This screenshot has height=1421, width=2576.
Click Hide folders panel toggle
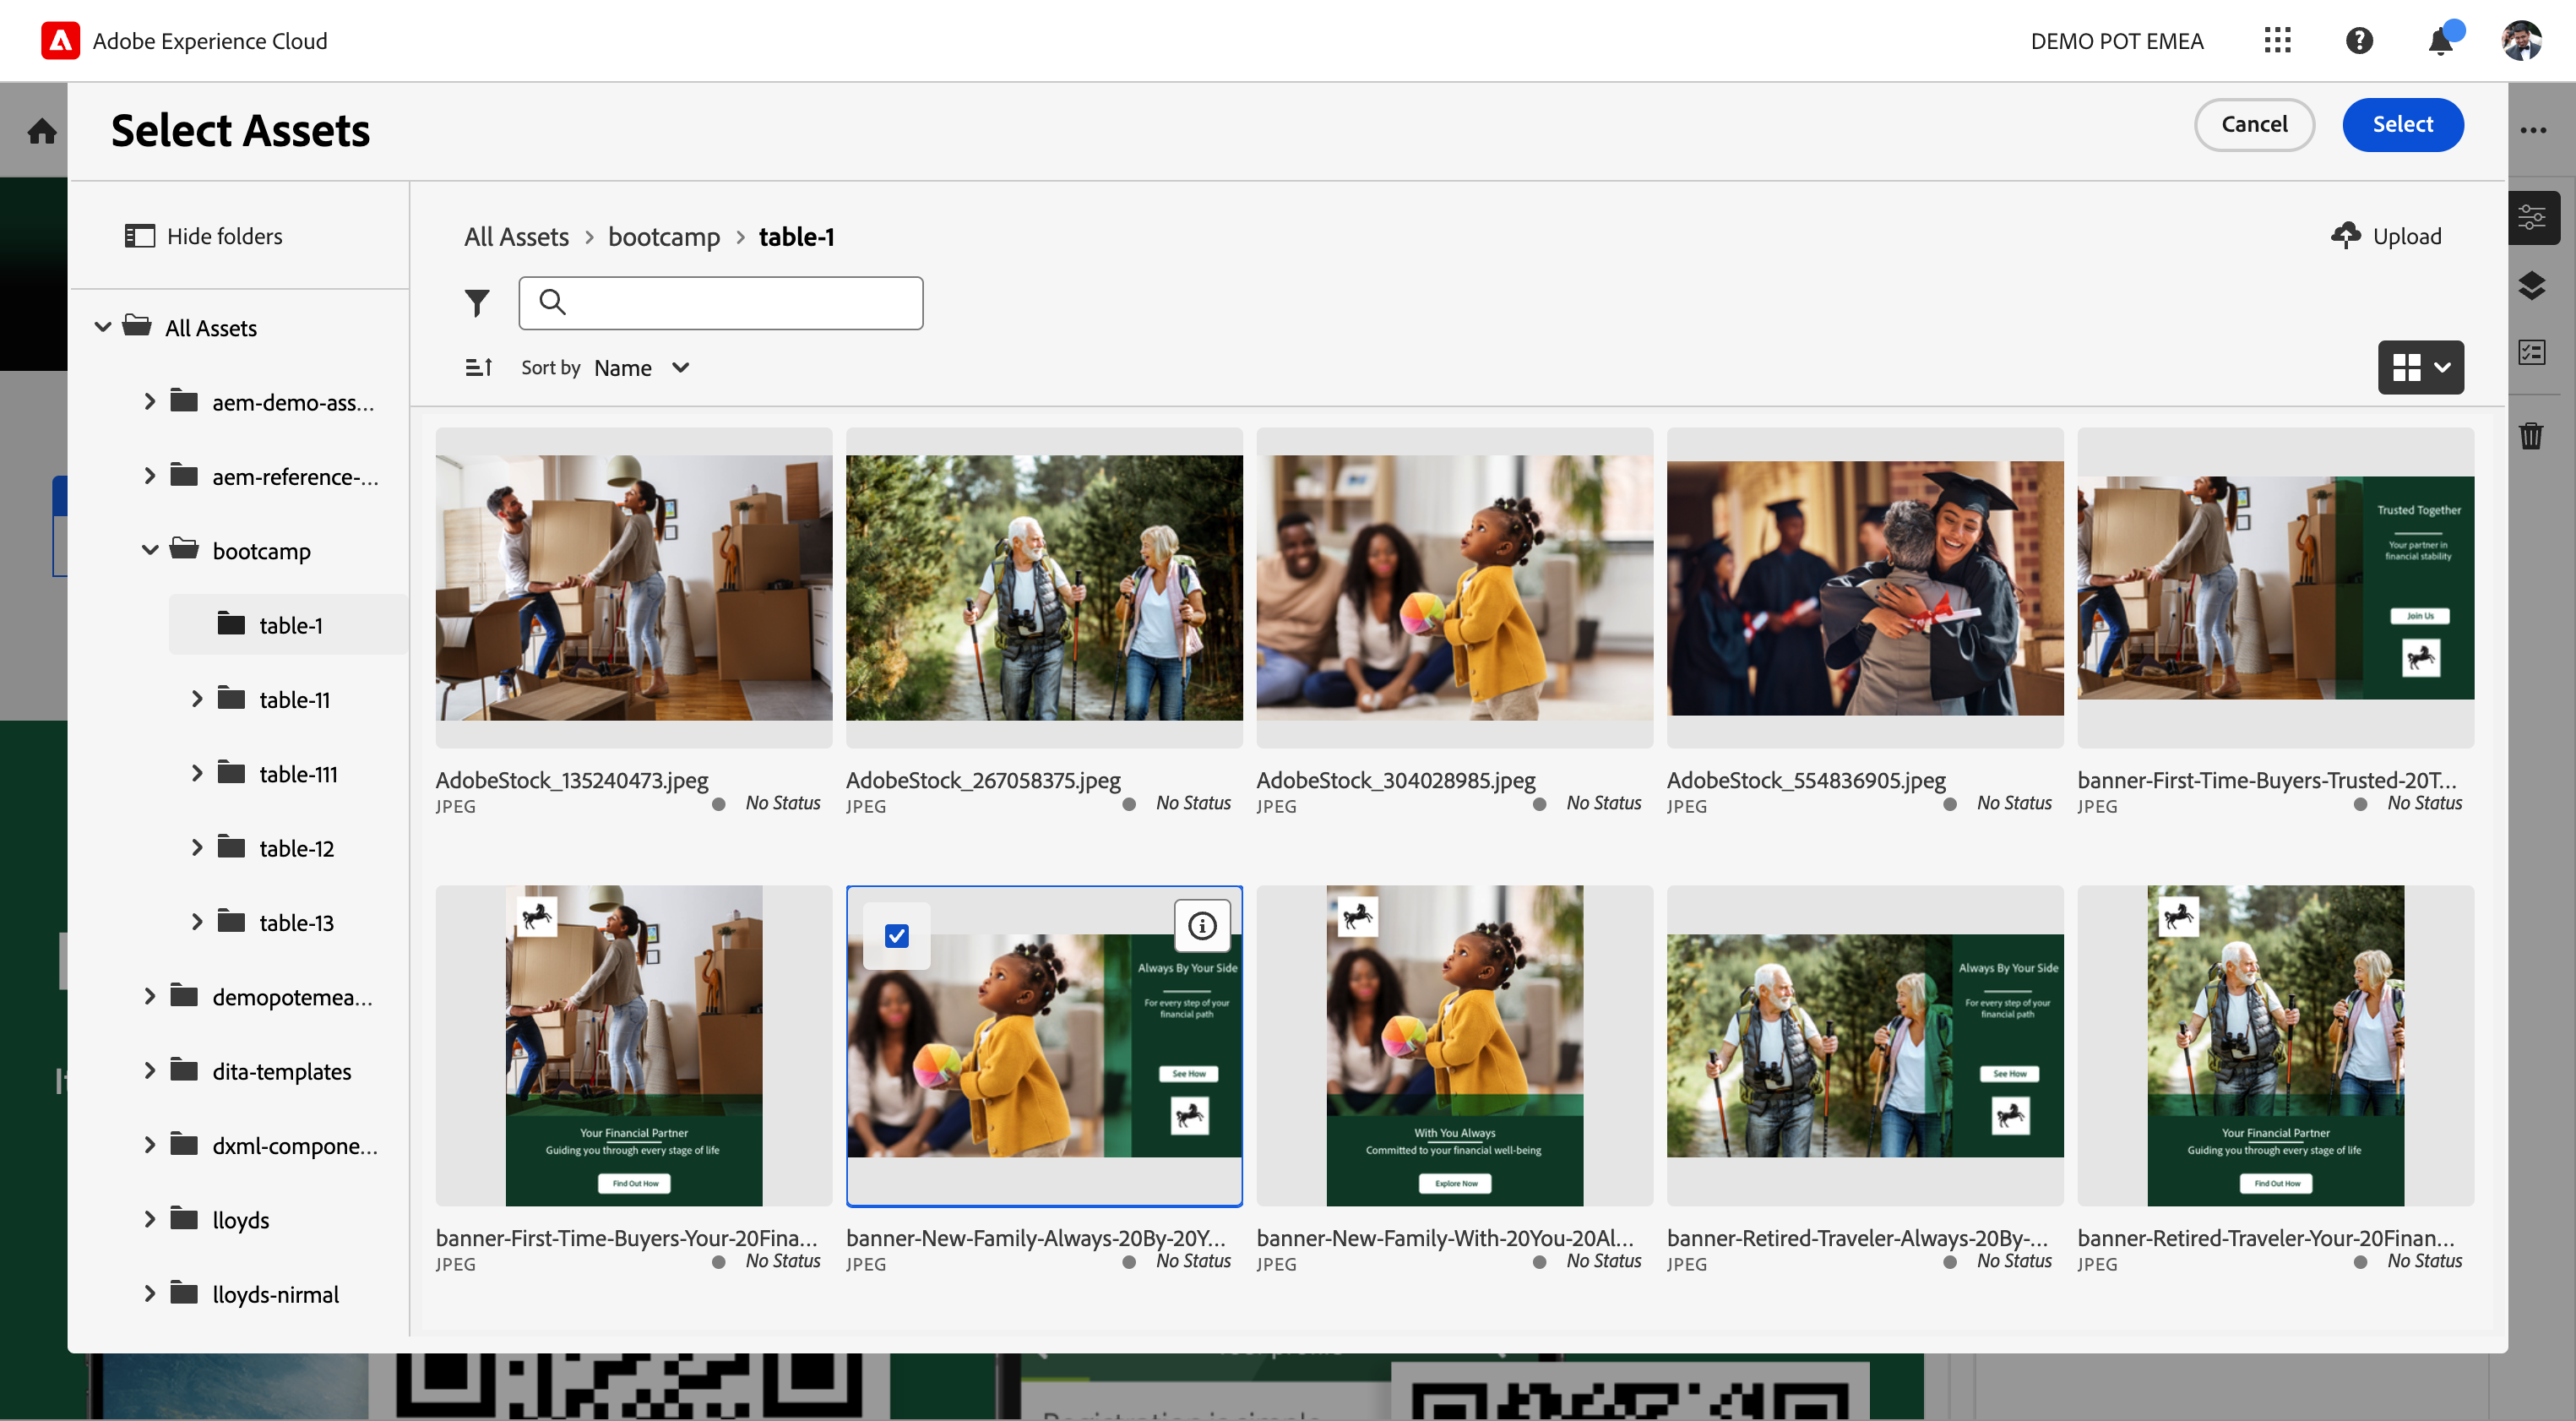204,236
